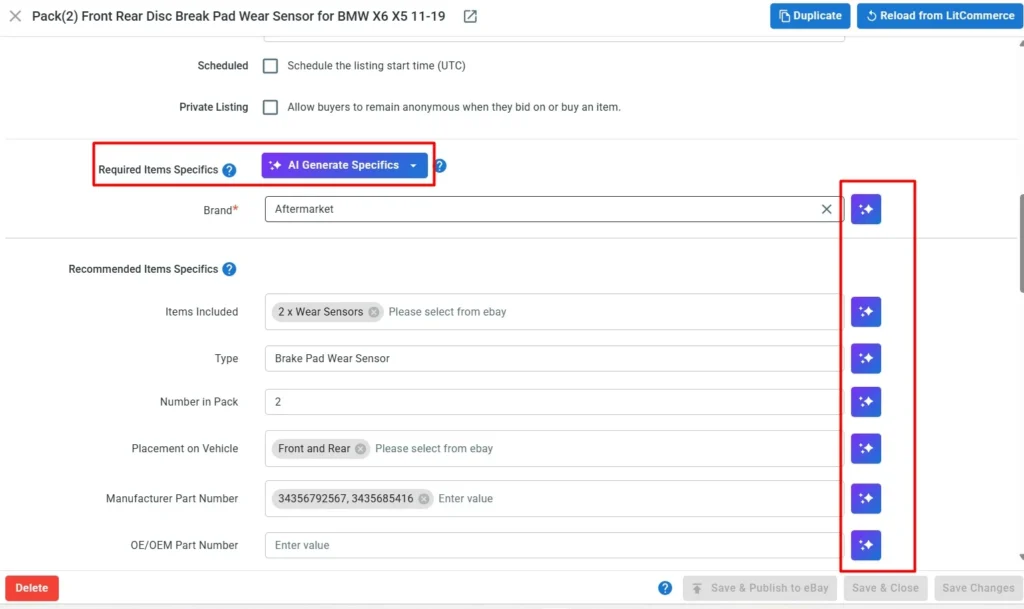Click the Save Changes button
The image size is (1024, 609).
point(978,588)
